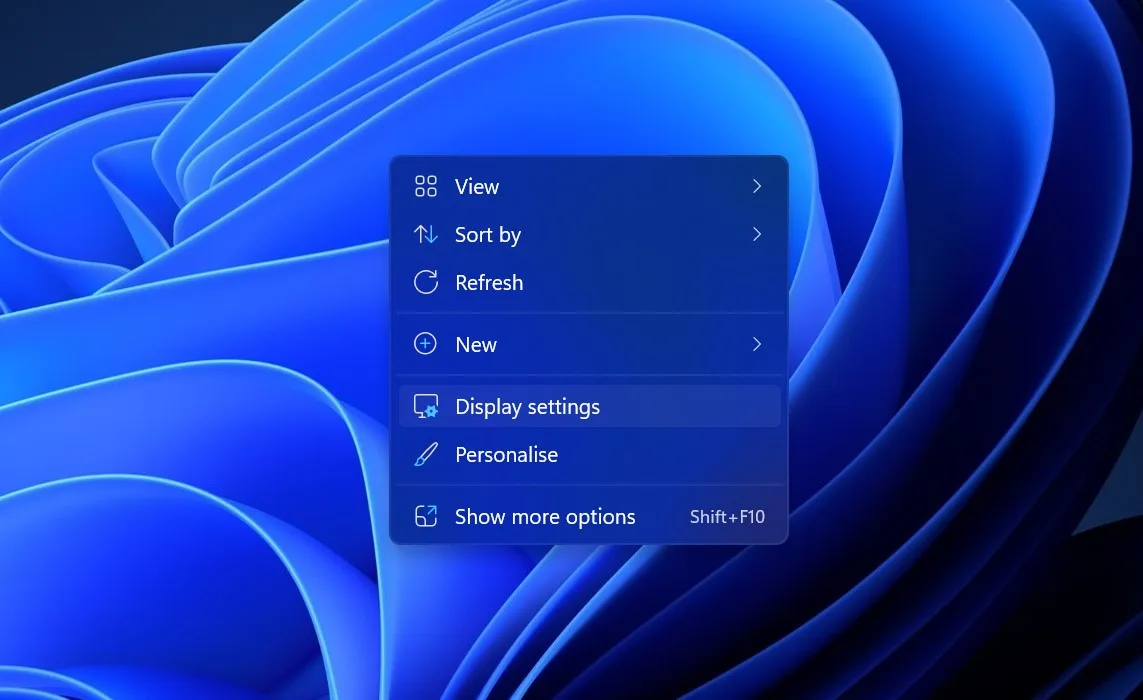Choose Personalise from the context menu

pyautogui.click(x=589, y=454)
